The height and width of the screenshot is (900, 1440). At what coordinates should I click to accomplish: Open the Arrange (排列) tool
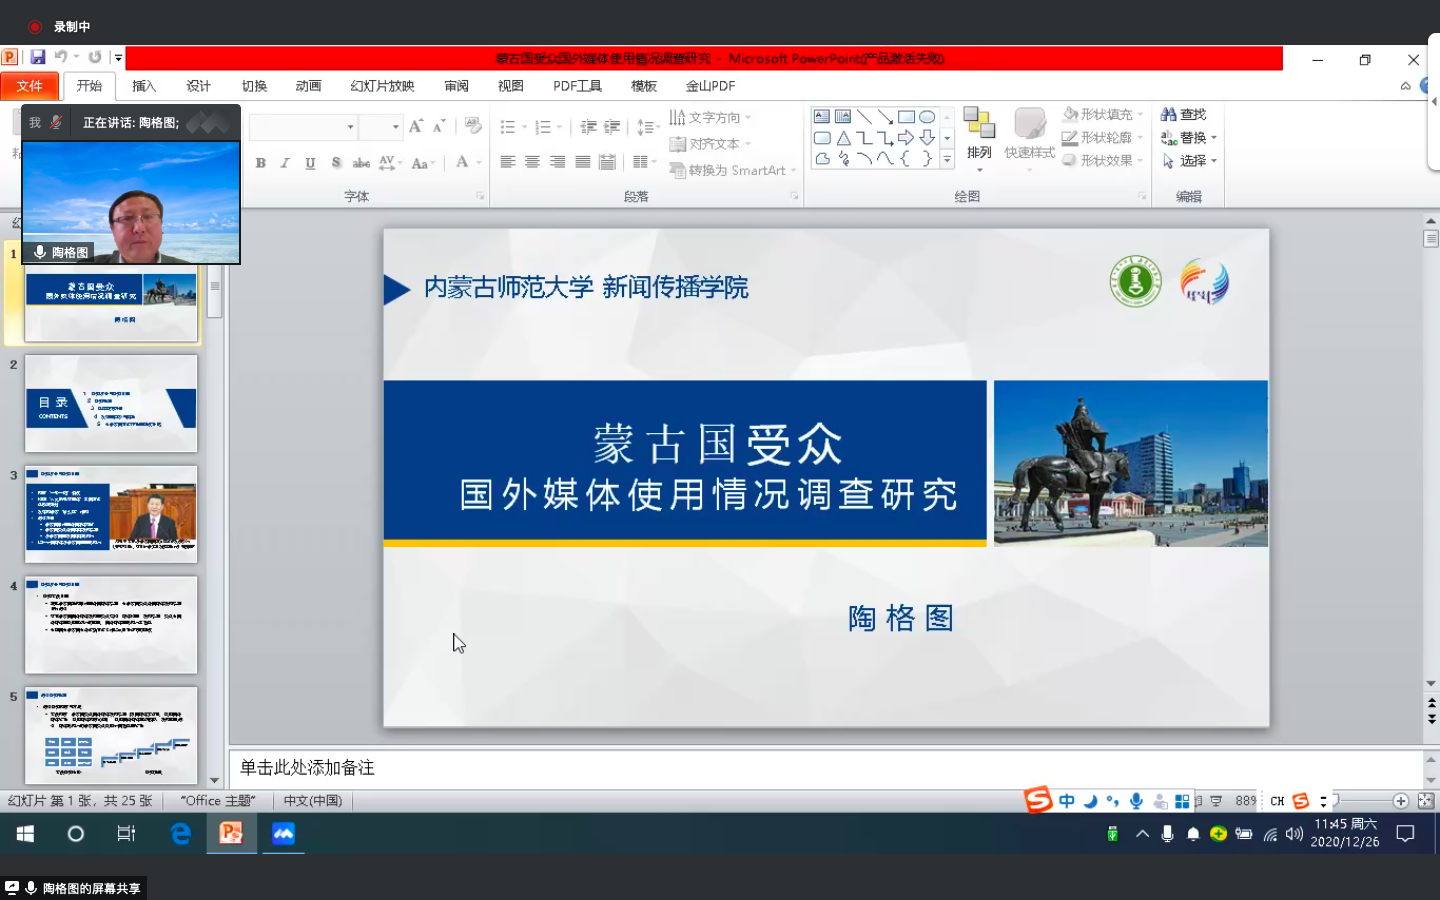click(x=979, y=135)
